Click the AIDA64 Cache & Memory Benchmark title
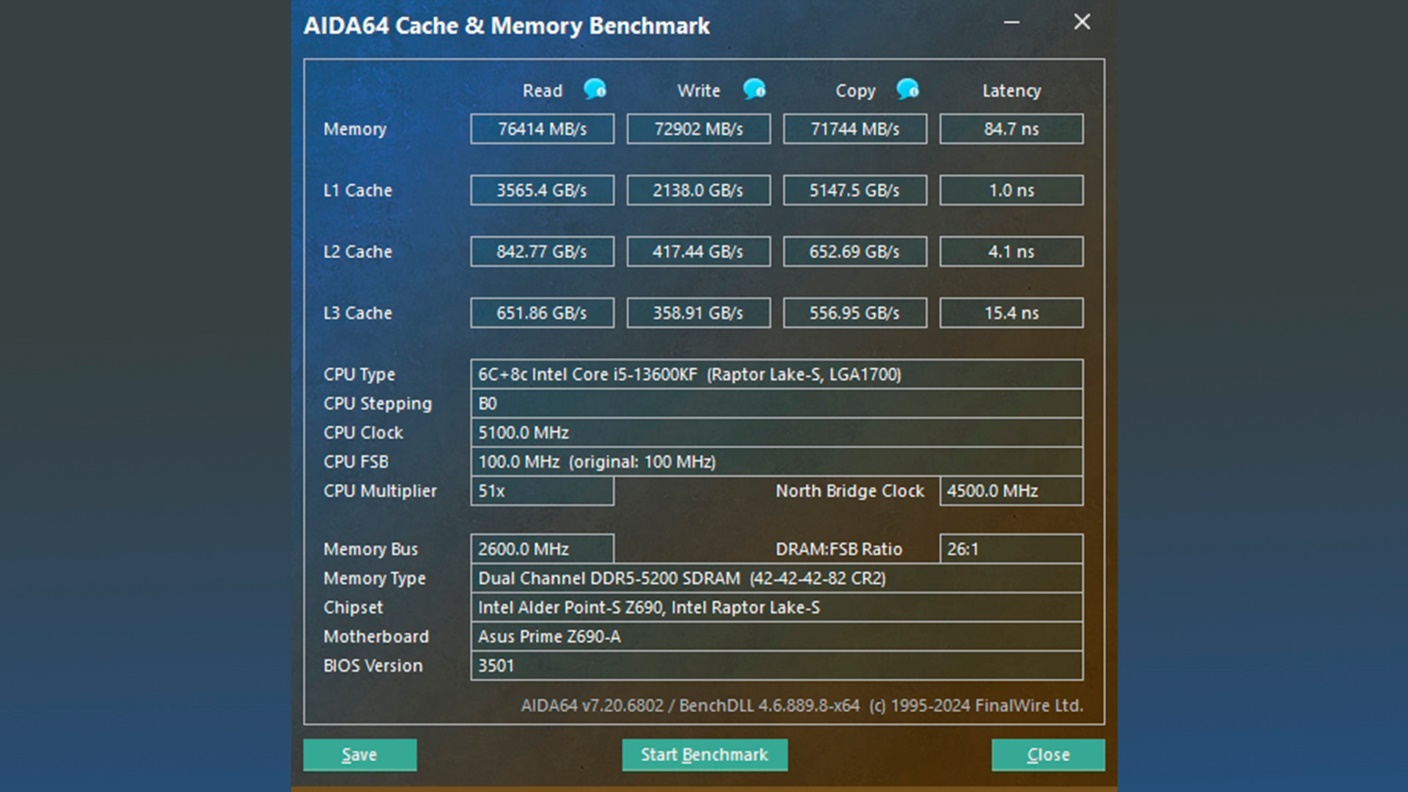This screenshot has height=792, width=1408. pos(507,26)
